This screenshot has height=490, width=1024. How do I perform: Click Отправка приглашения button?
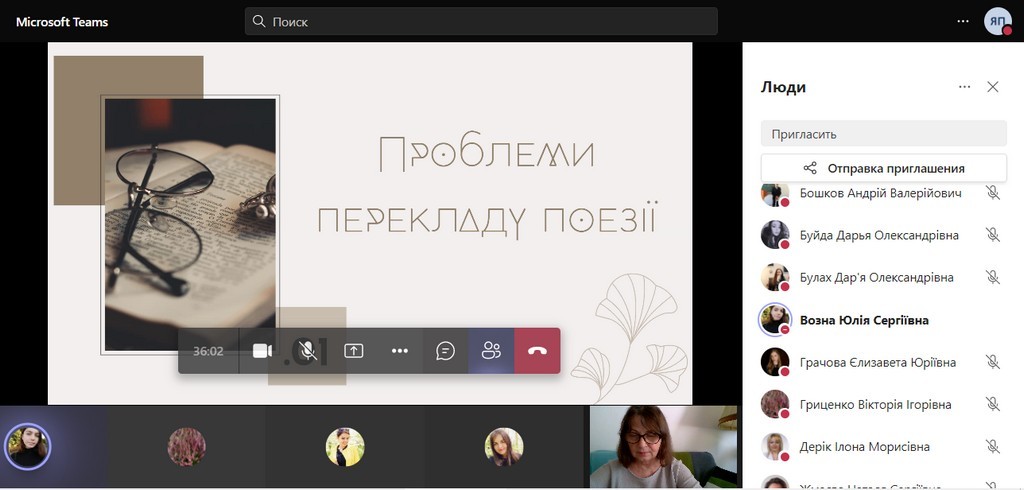pos(883,168)
